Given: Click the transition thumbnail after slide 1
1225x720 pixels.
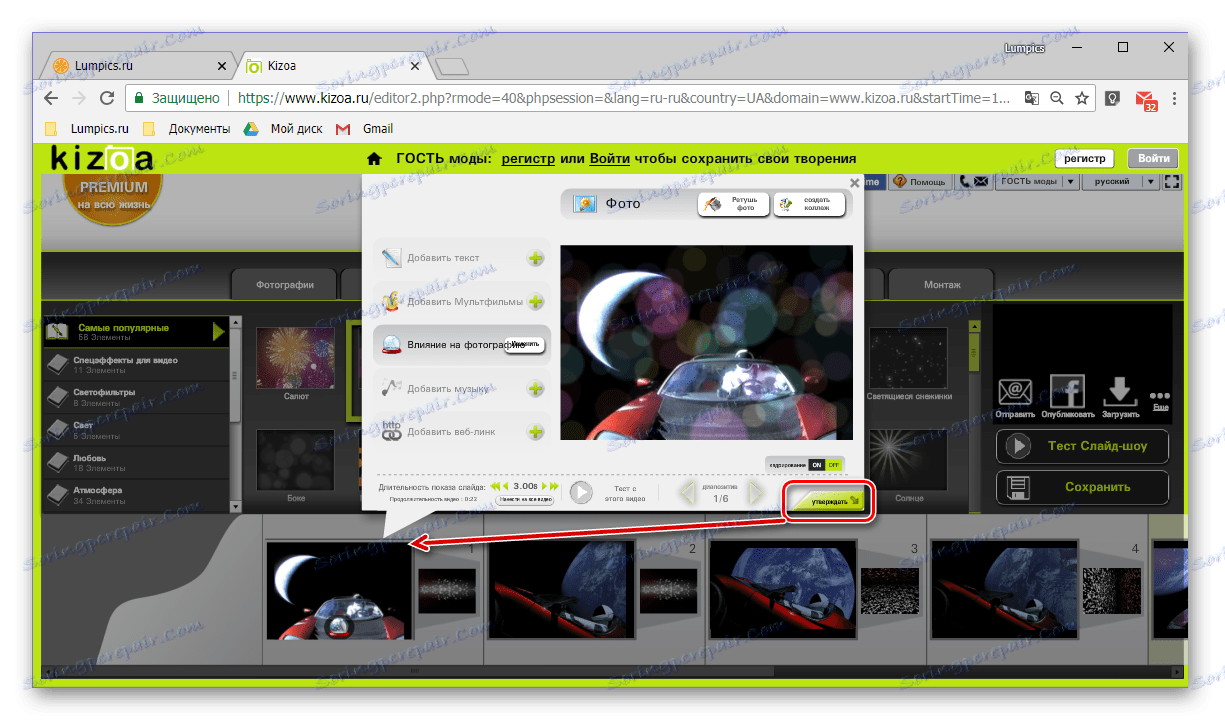Looking at the screenshot, I should [x=446, y=590].
